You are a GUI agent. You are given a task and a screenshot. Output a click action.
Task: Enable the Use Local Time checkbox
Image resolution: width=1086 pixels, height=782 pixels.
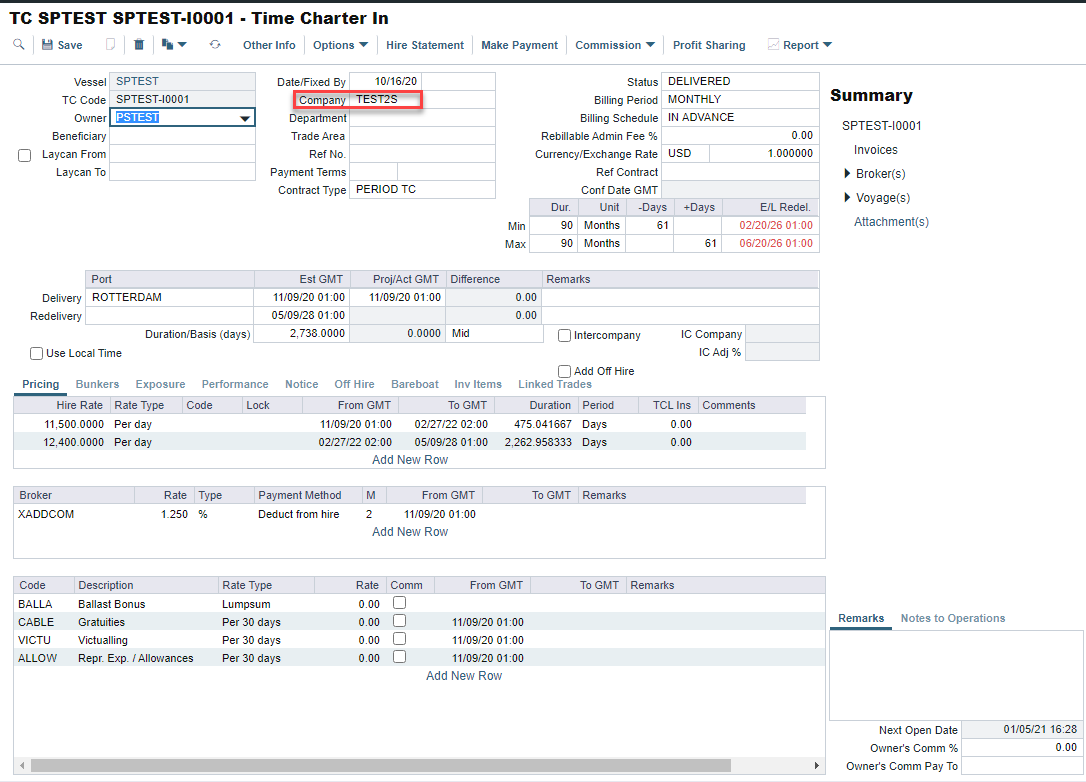click(37, 353)
